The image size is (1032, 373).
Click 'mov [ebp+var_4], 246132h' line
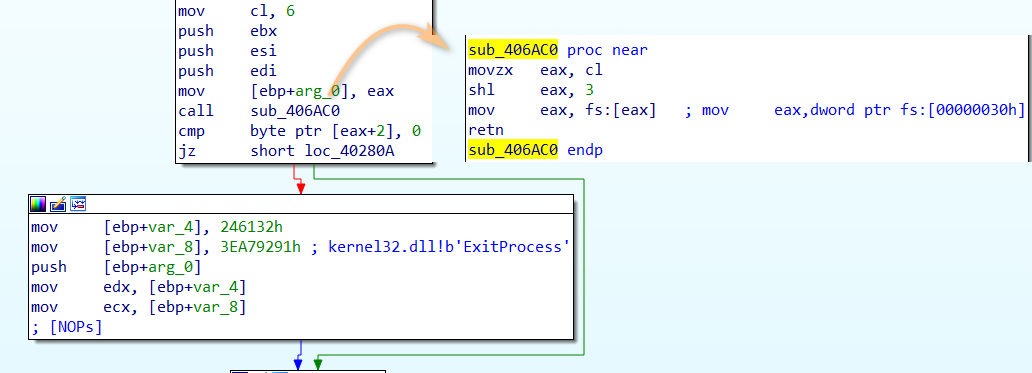point(157,228)
